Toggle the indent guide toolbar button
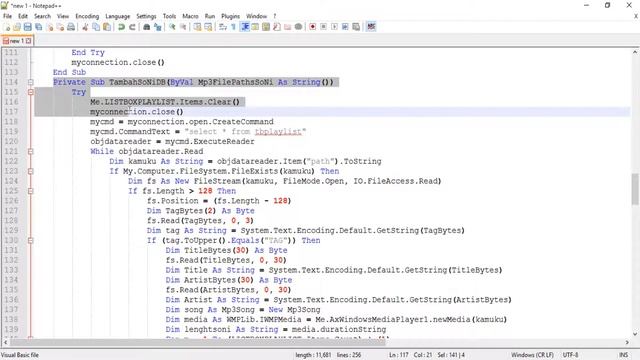This screenshot has height=360, width=640. [245, 27]
